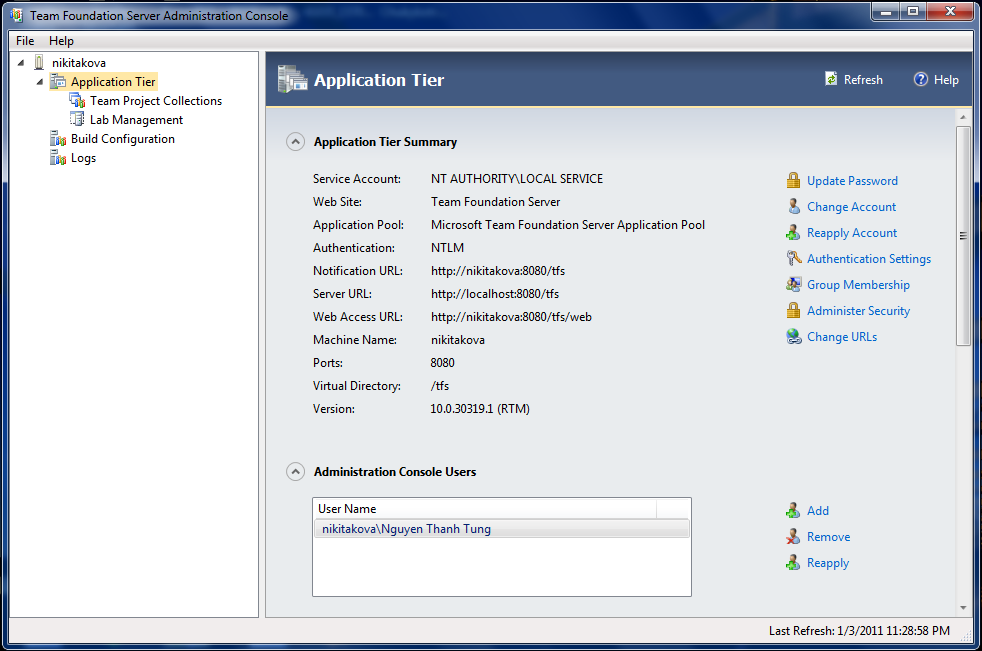Select Build Configuration in tree

[123, 138]
